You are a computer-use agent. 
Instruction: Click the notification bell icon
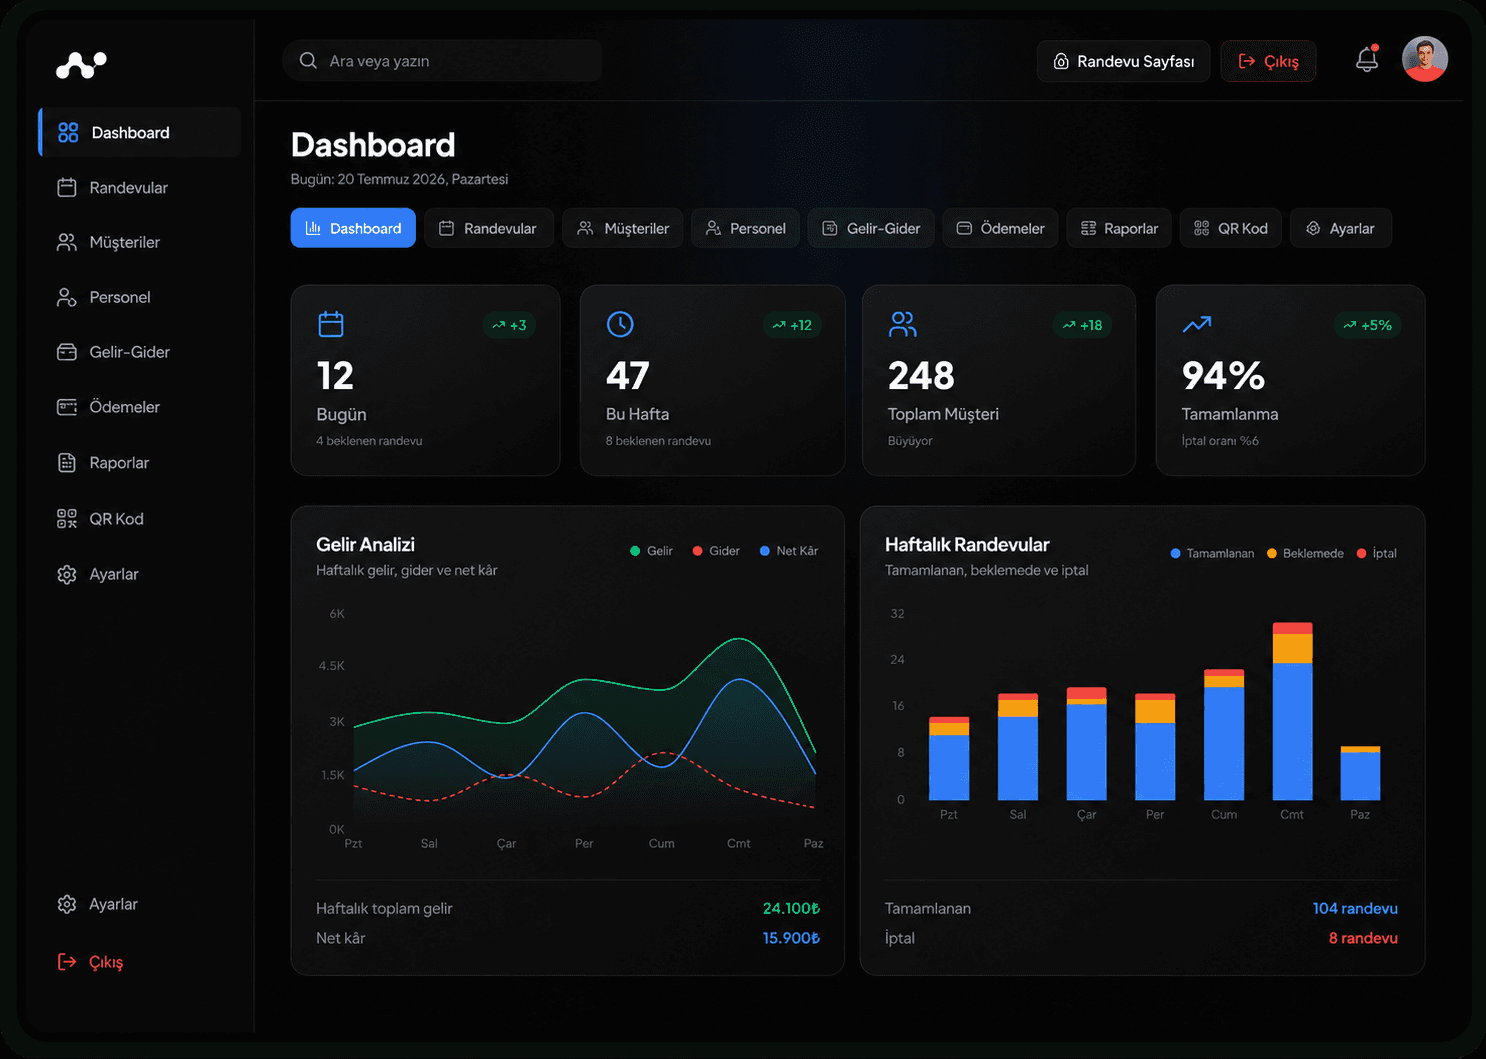tap(1367, 60)
